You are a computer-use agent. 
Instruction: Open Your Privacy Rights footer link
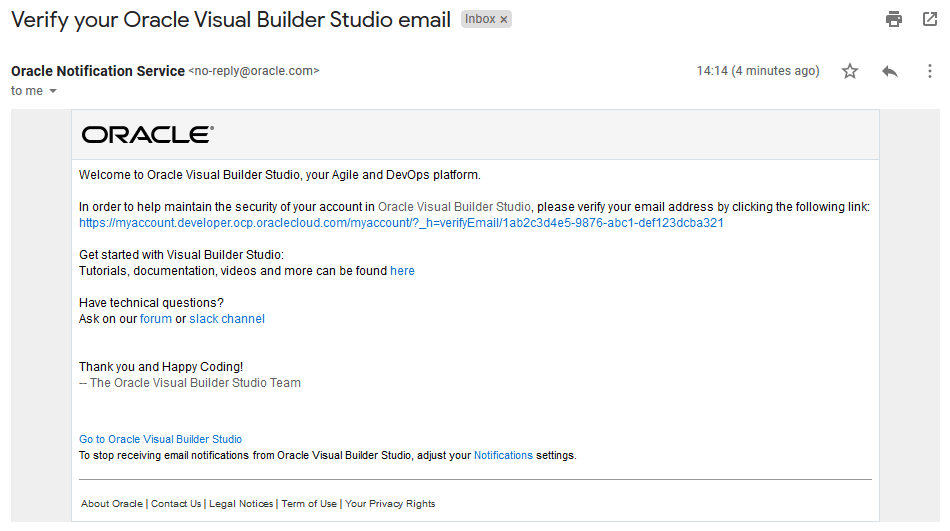click(390, 504)
